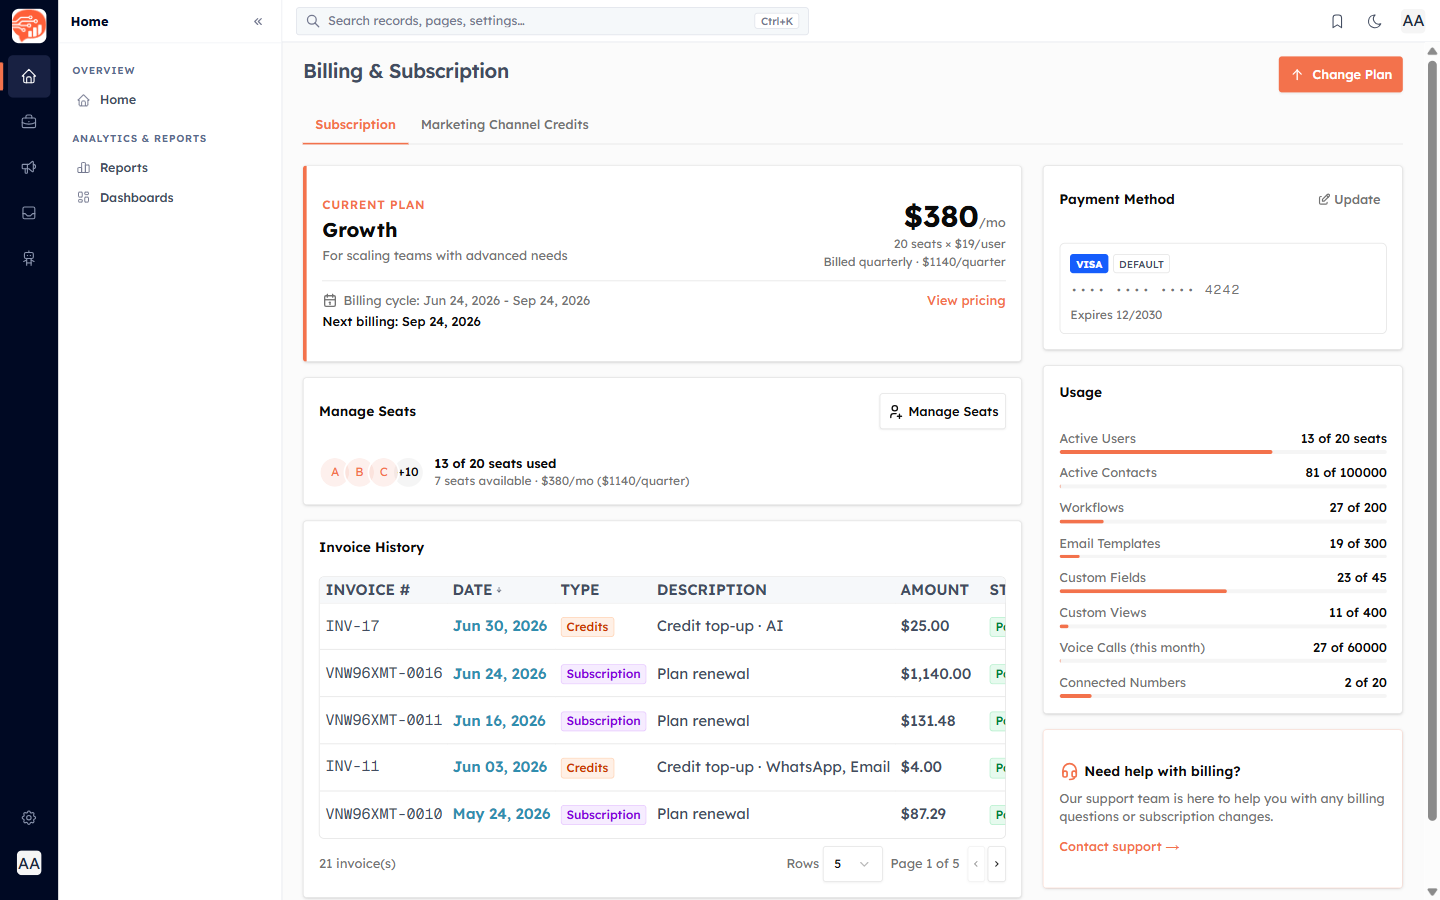
Task: Click the scroll down arrow at the scrollbar bottom
Action: 1432,891
